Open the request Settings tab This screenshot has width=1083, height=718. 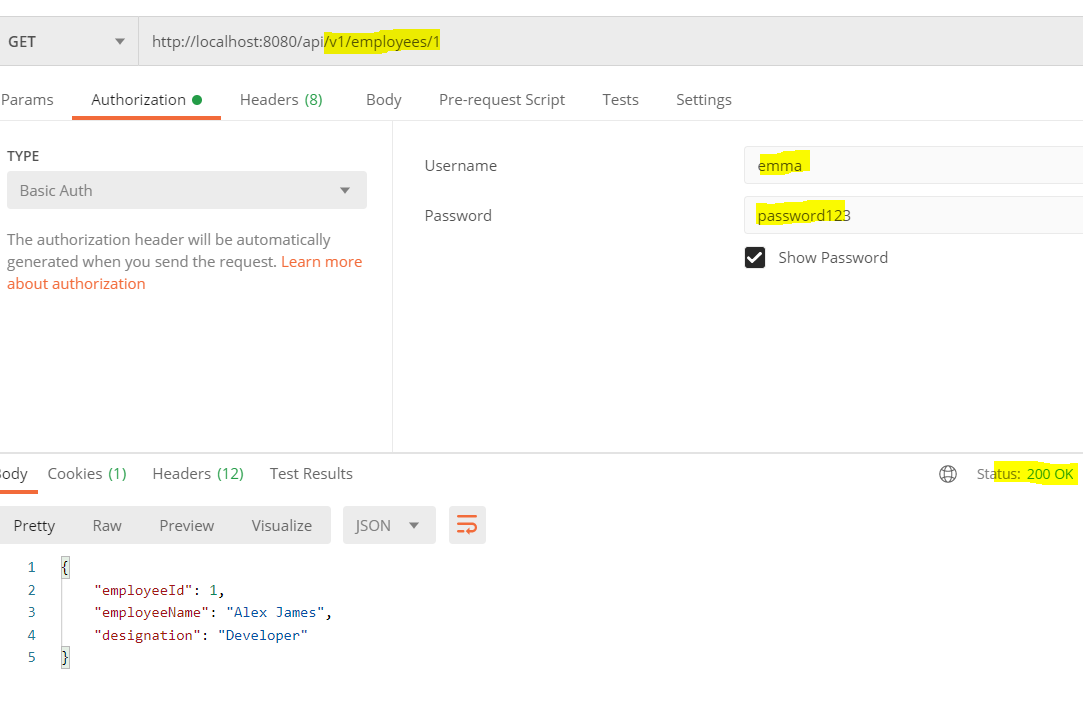703,100
